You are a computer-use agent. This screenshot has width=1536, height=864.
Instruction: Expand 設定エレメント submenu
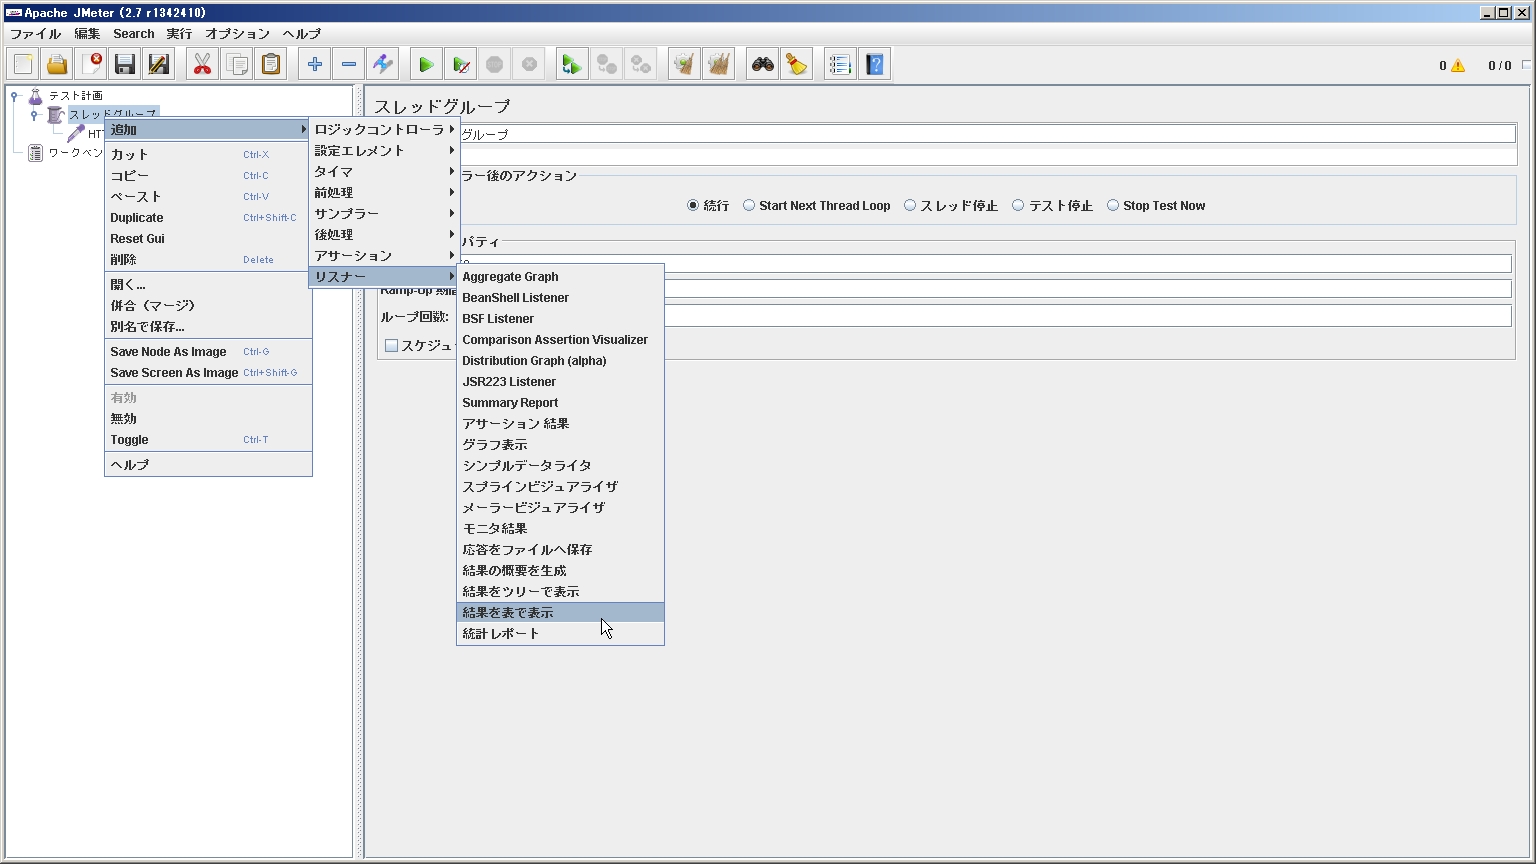click(x=384, y=151)
